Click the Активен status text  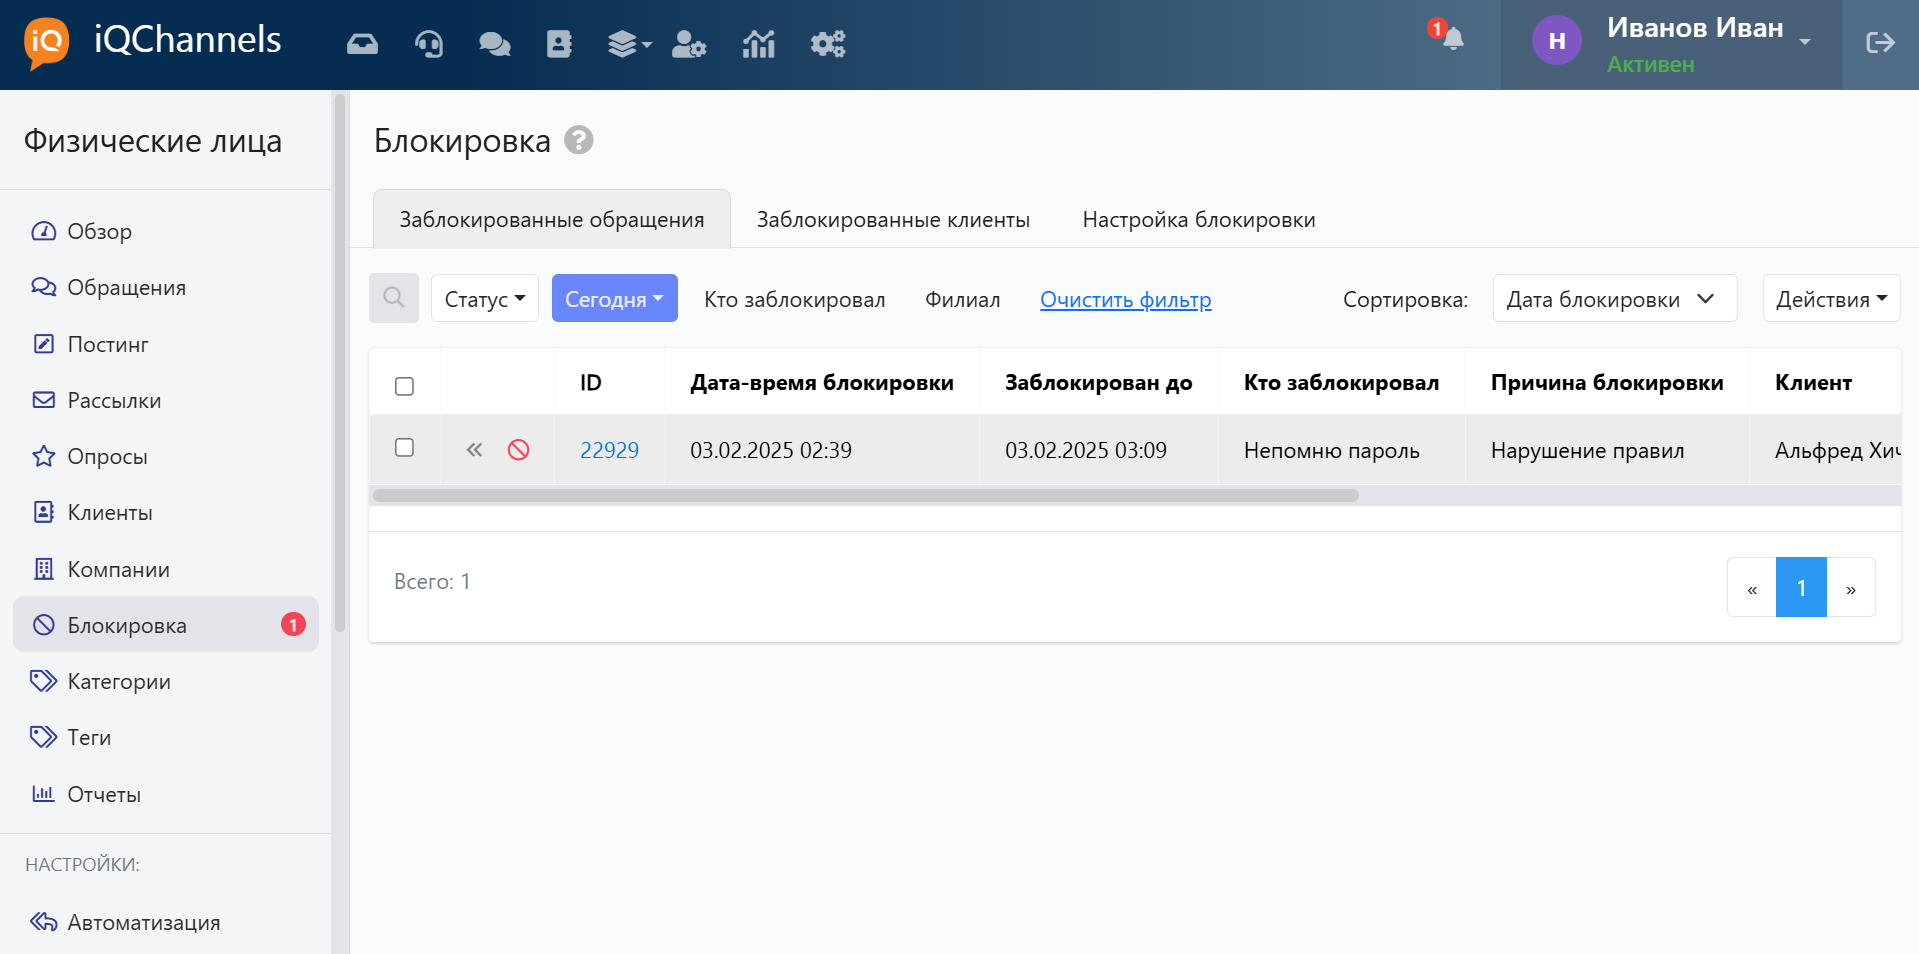1650,64
